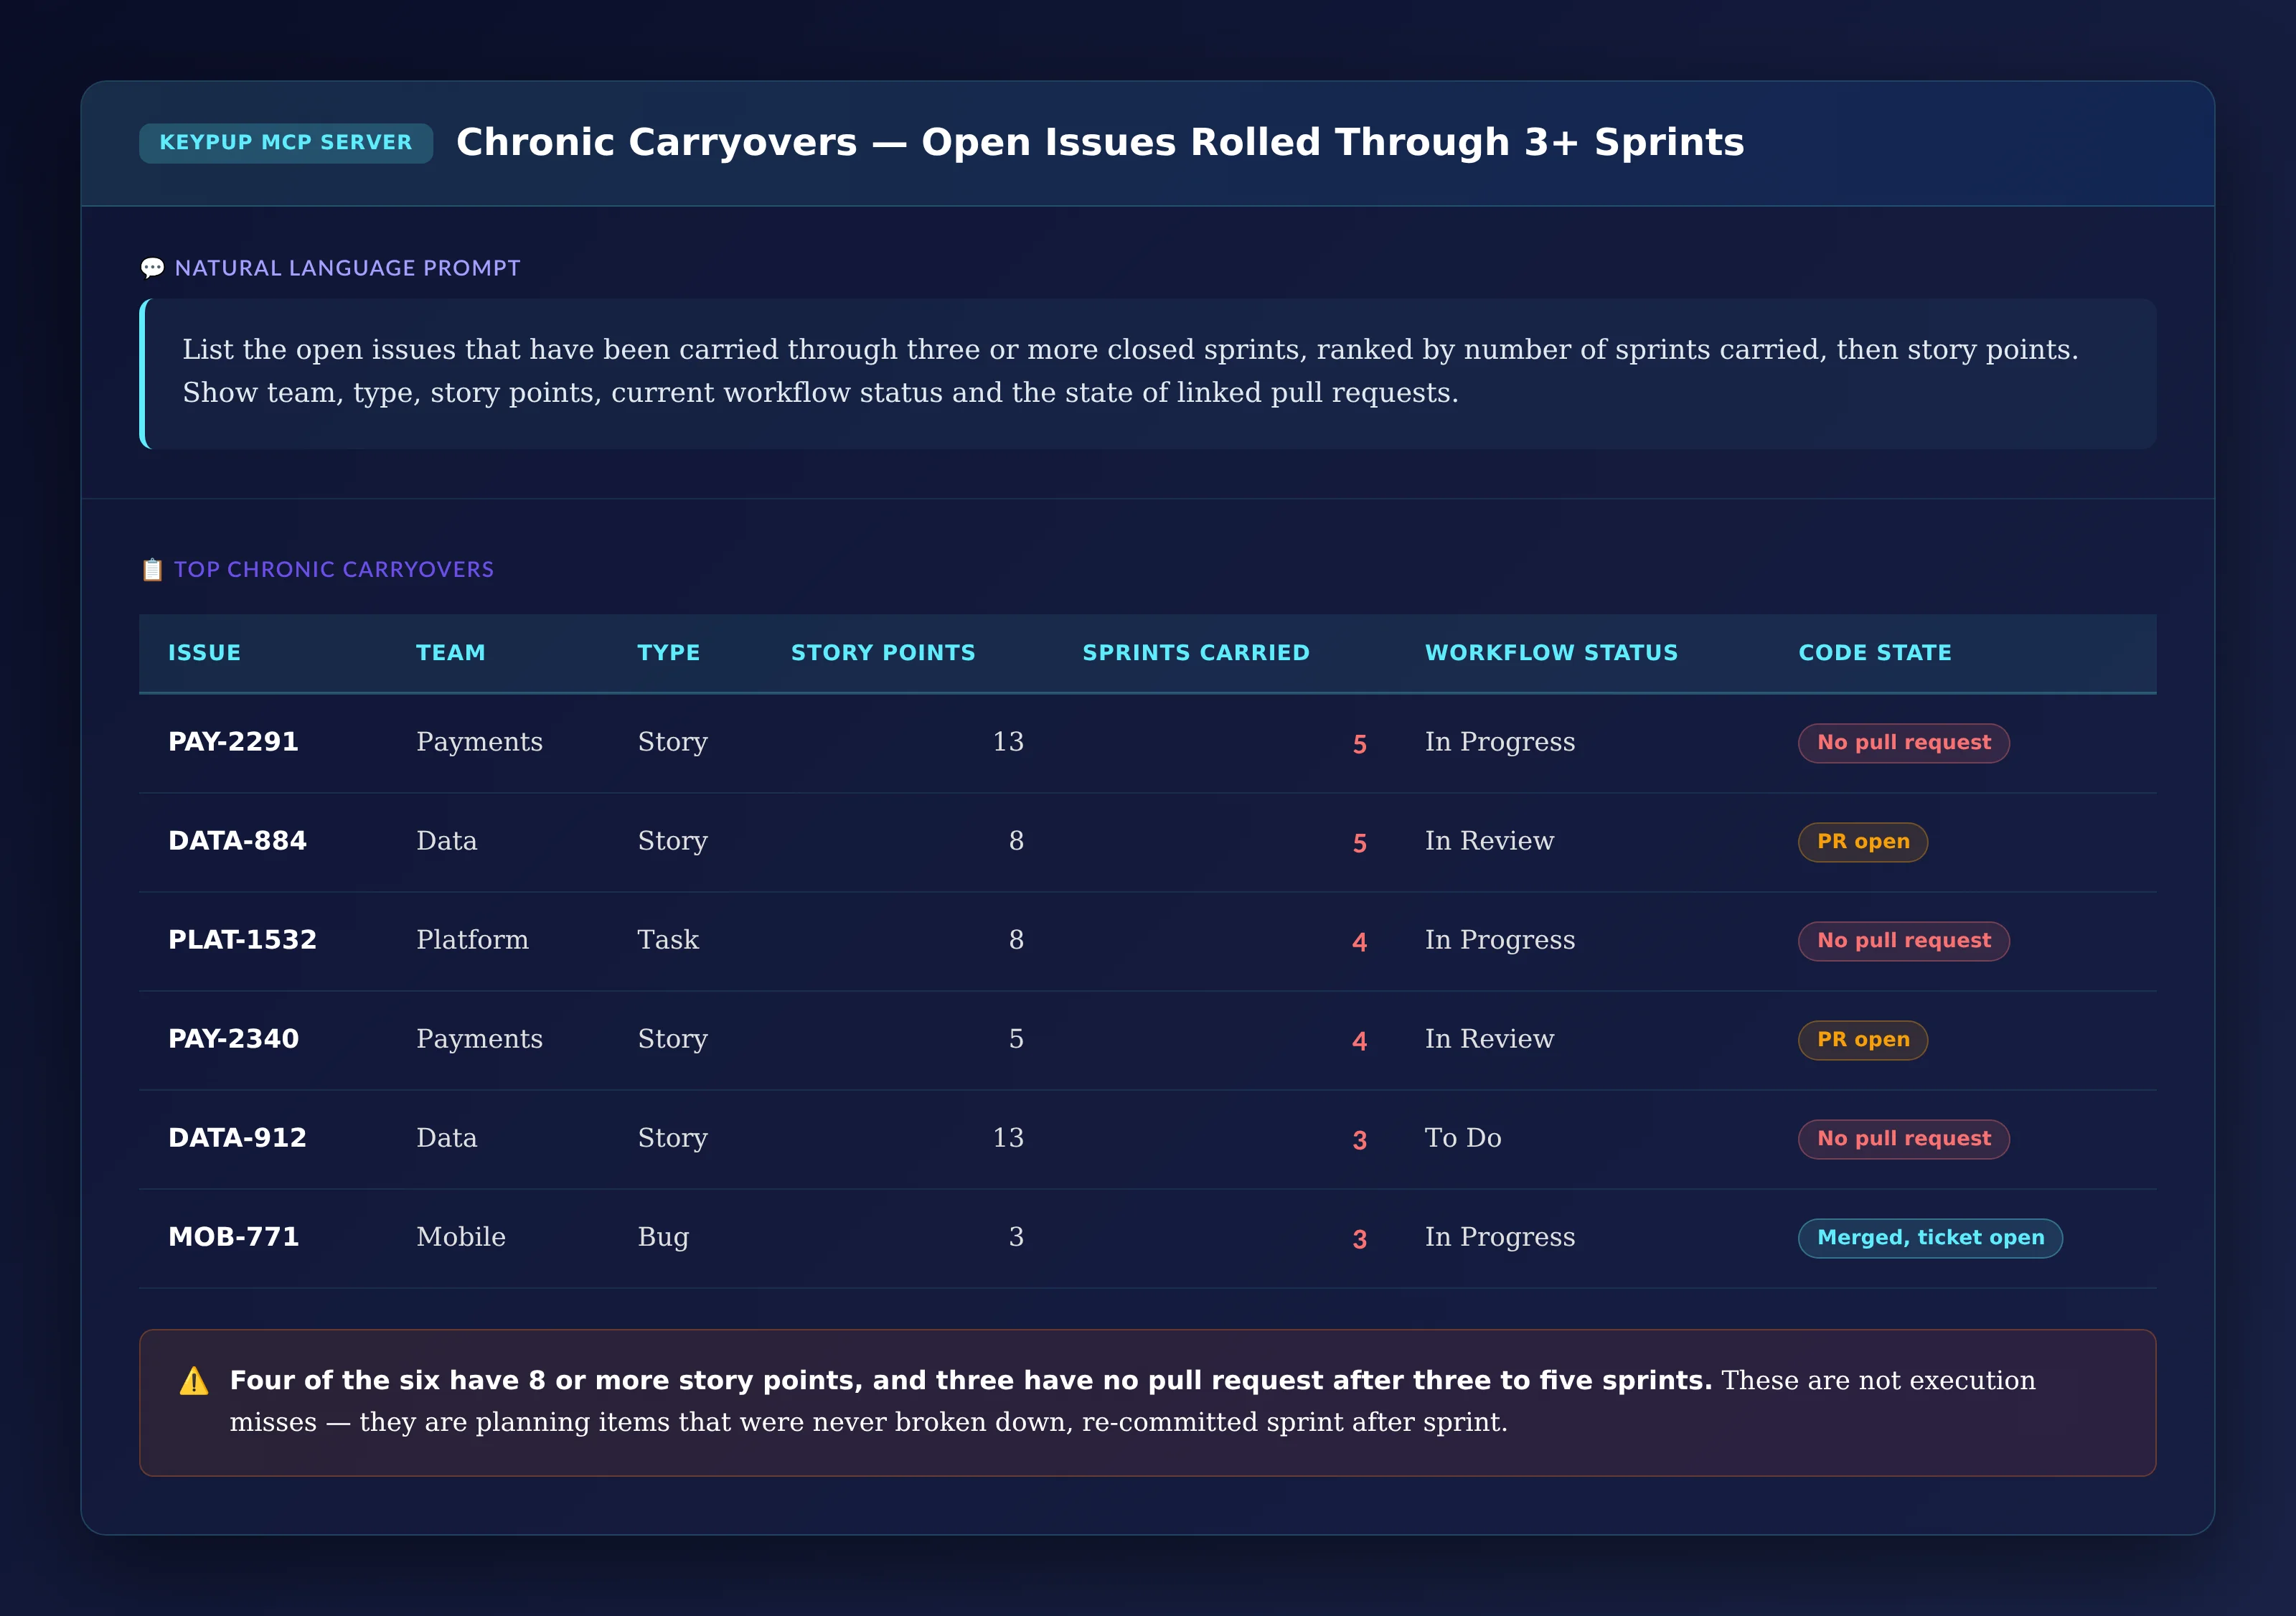The height and width of the screenshot is (1616, 2296).
Task: Click In Review status for DATA-884
Action: pyautogui.click(x=1490, y=841)
